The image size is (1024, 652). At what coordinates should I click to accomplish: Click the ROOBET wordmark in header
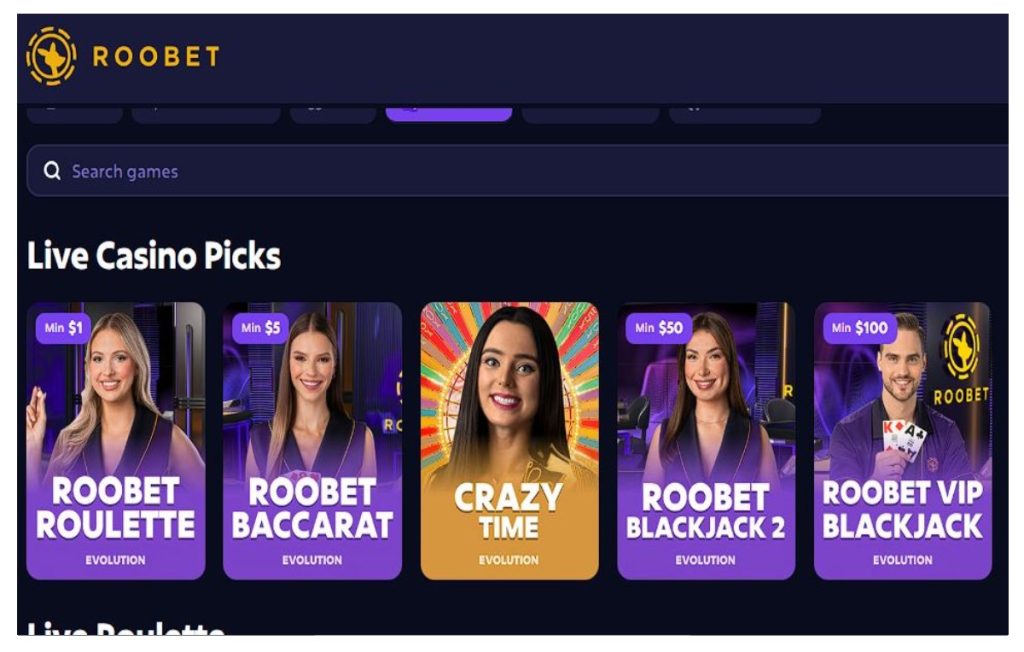coord(156,57)
